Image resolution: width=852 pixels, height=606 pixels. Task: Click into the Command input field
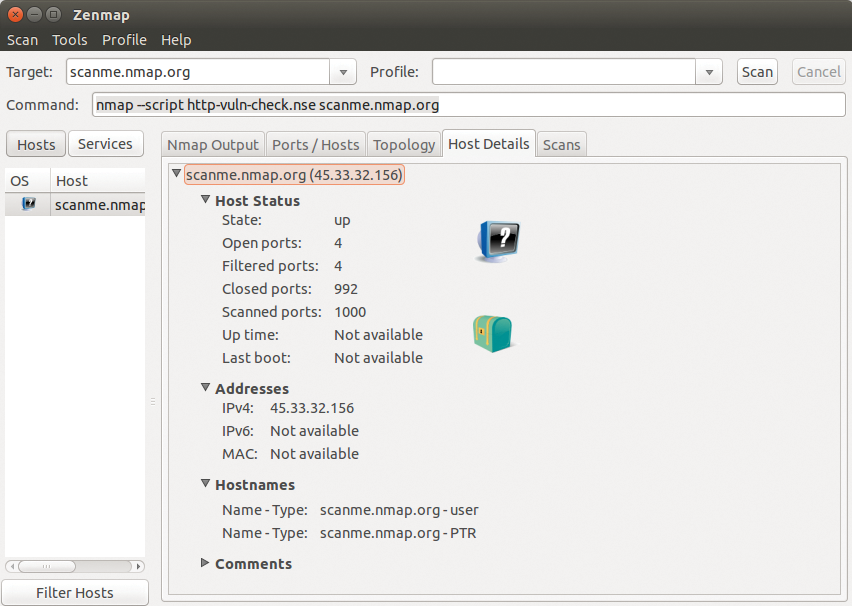click(468, 105)
